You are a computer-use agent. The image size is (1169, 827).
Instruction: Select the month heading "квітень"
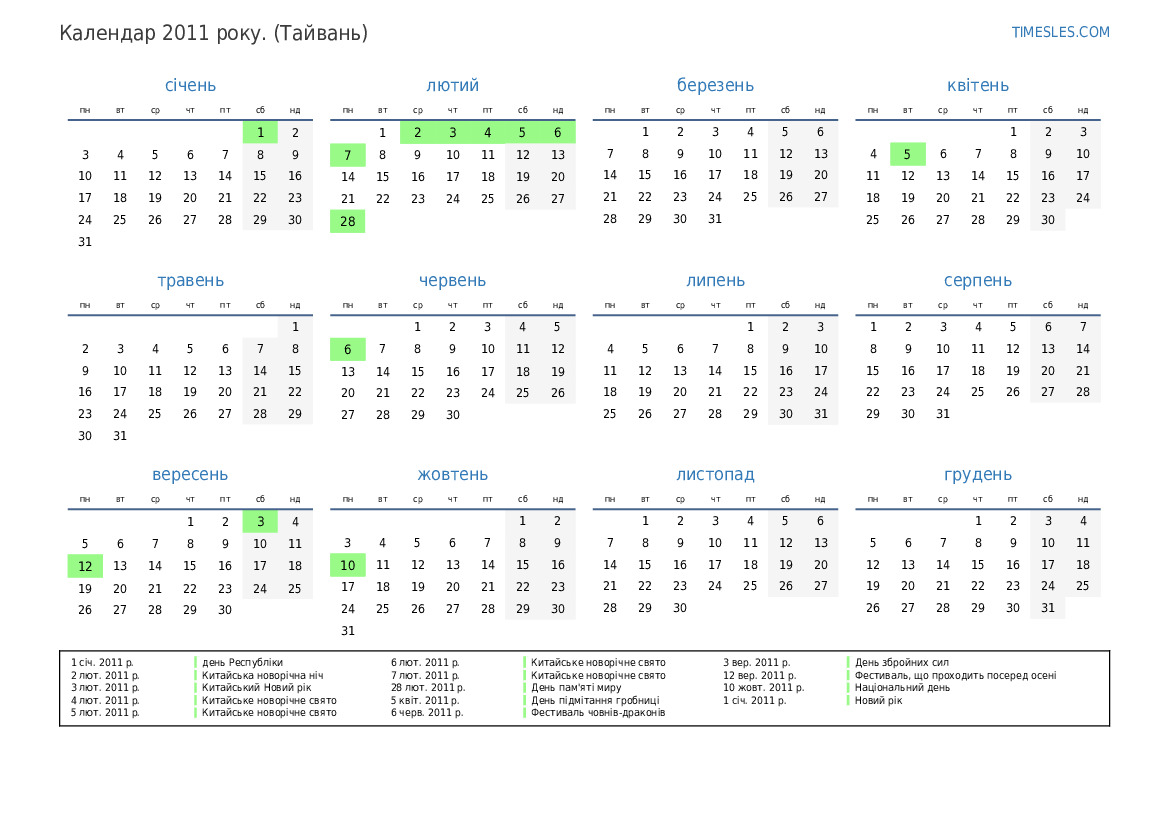(977, 85)
